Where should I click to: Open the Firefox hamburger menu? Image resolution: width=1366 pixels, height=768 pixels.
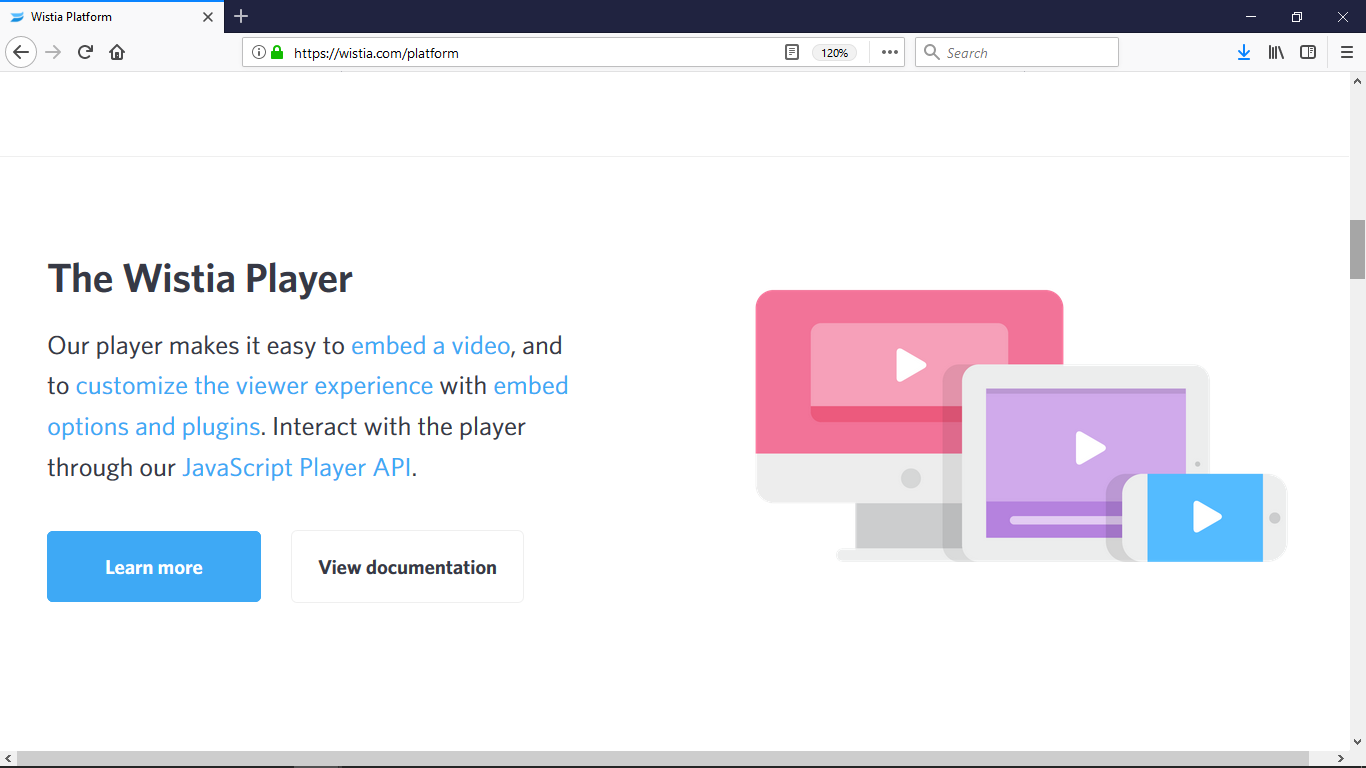click(x=1347, y=52)
